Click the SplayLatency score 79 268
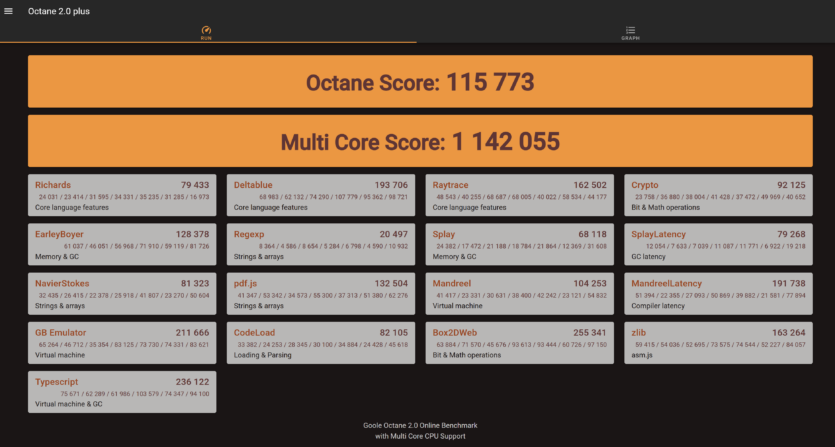The height and width of the screenshot is (447, 835). (x=791, y=234)
